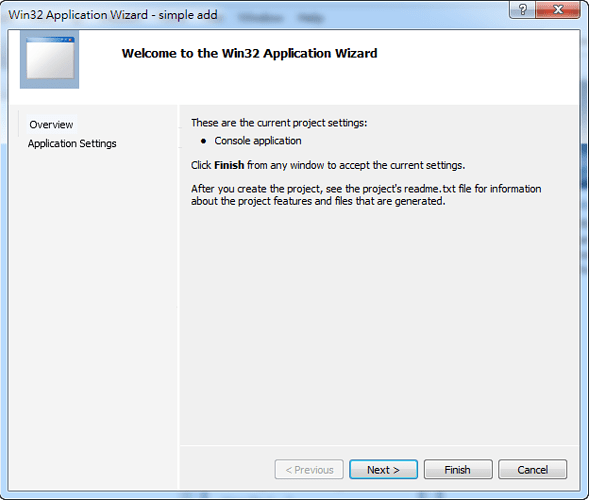589x500 pixels.
Task: Cancel the Win32 Application Wizard
Action: (x=532, y=469)
